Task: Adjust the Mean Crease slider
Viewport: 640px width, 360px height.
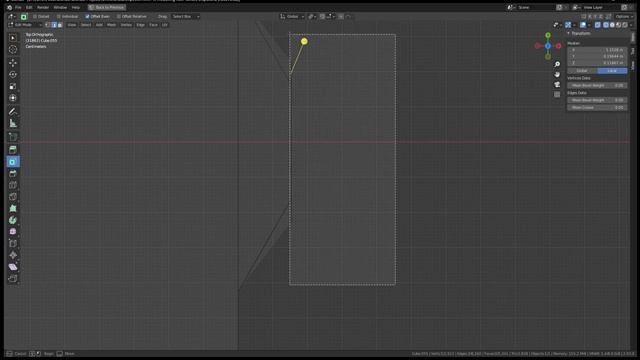Action: [597, 108]
